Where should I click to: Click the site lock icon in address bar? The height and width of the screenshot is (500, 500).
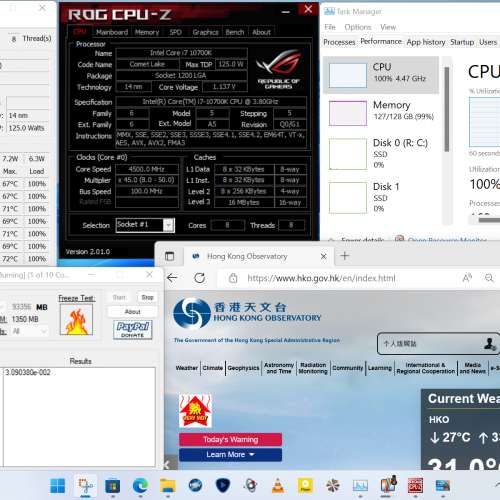coord(233,278)
